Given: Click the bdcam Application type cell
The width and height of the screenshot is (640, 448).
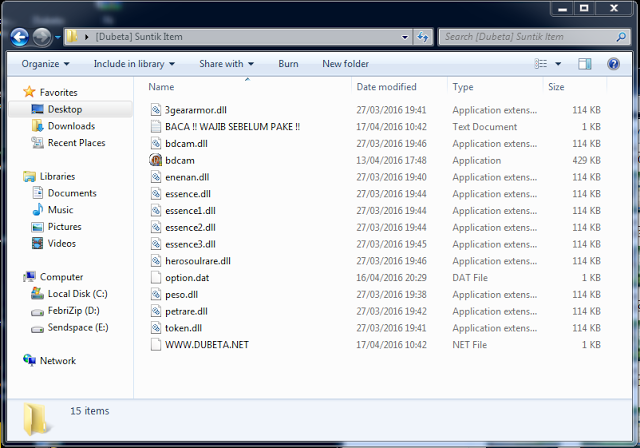Looking at the screenshot, I should pos(476,160).
